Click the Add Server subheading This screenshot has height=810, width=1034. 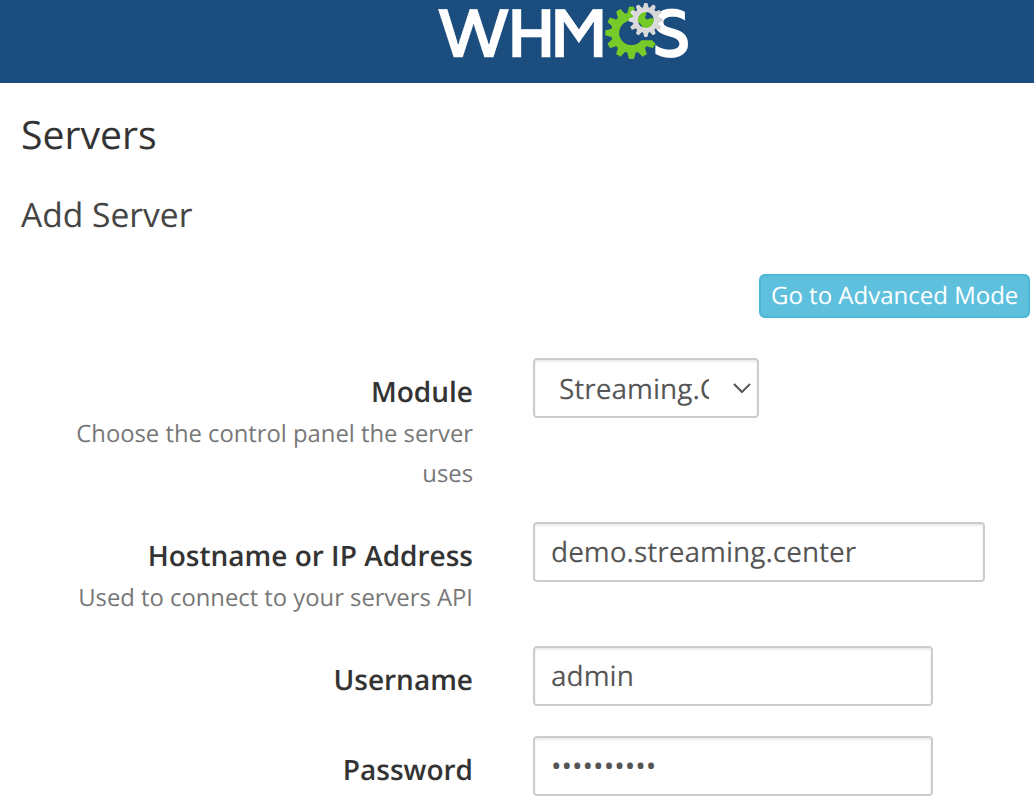tap(107, 215)
